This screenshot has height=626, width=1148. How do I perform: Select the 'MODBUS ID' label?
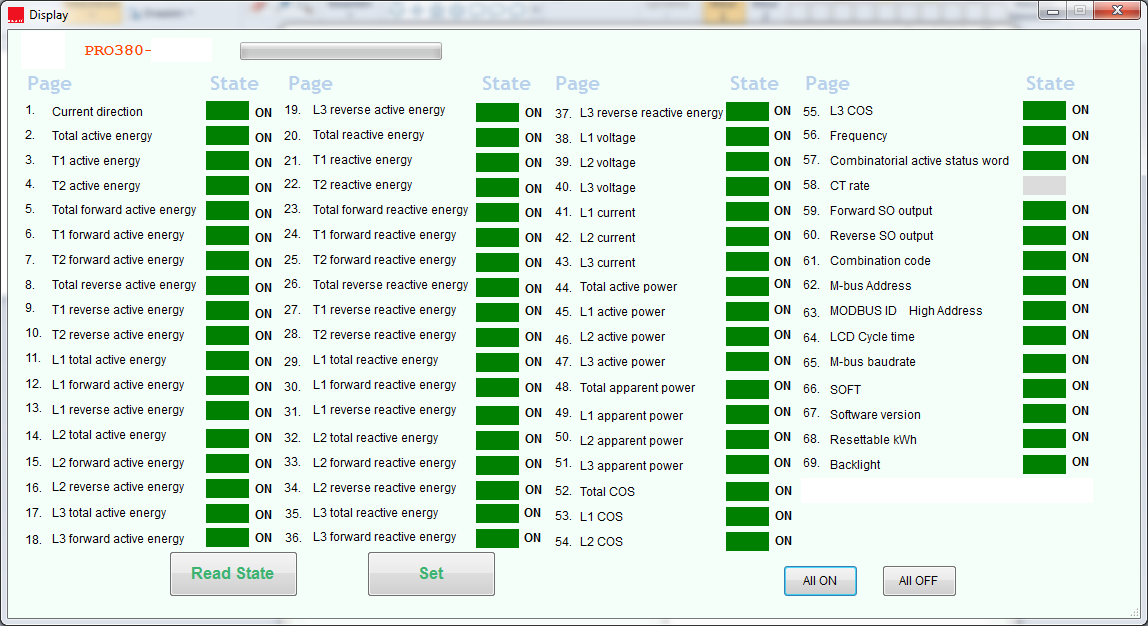[x=863, y=310]
